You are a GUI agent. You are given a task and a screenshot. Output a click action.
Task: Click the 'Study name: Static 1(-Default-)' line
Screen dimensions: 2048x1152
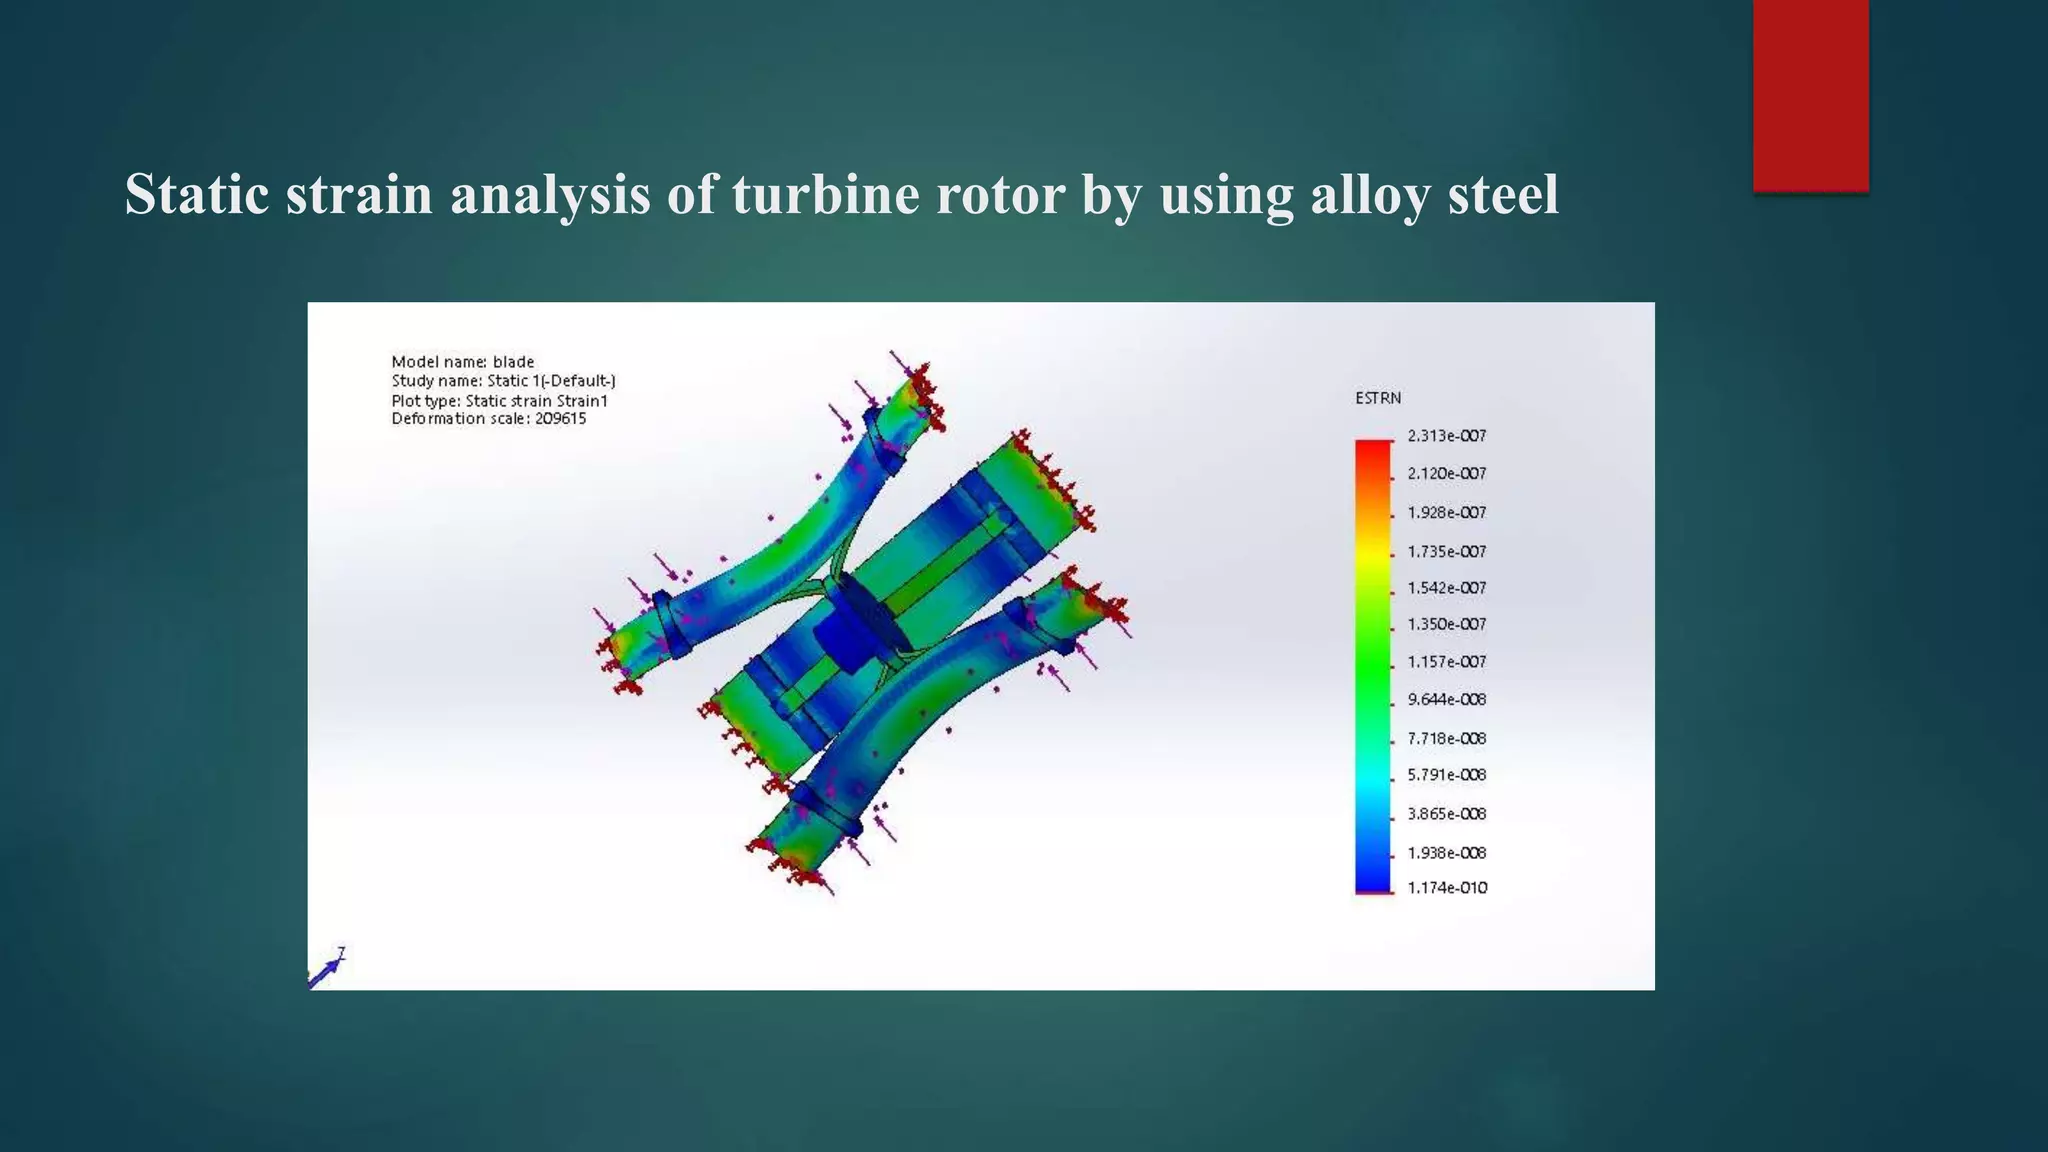click(503, 381)
